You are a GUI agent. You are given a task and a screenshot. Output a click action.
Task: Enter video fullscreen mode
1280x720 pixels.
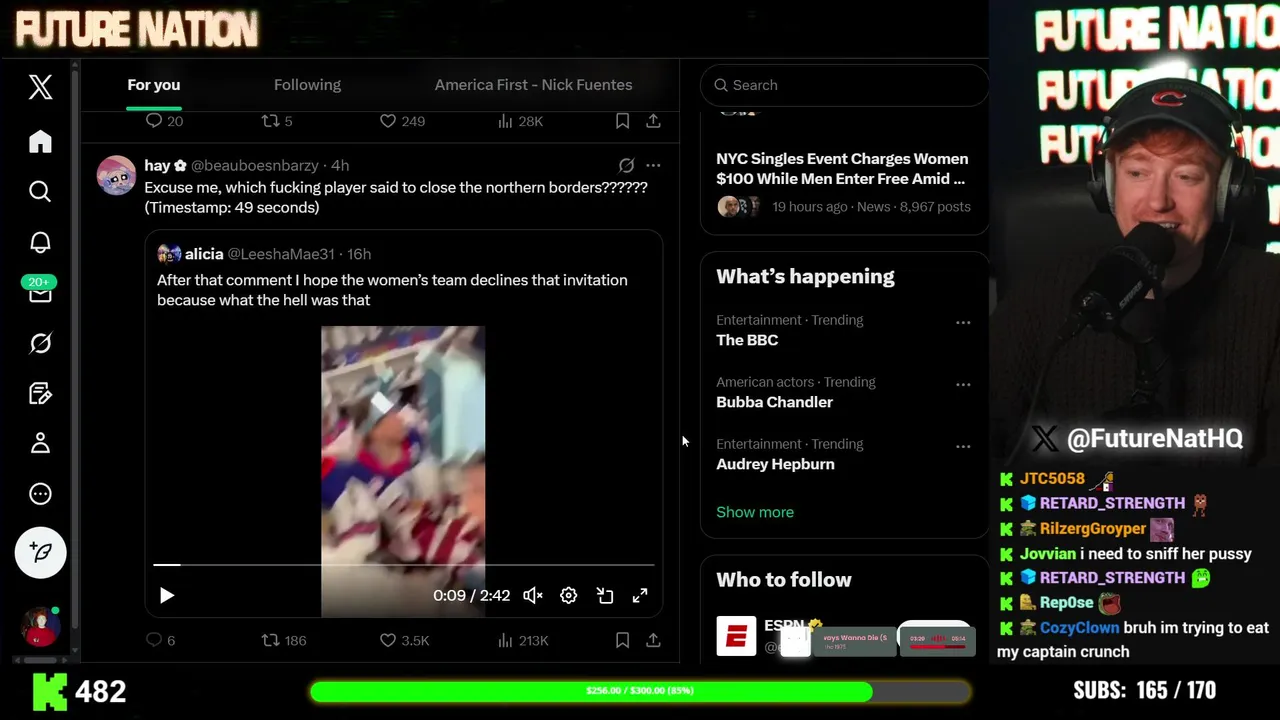click(x=640, y=595)
